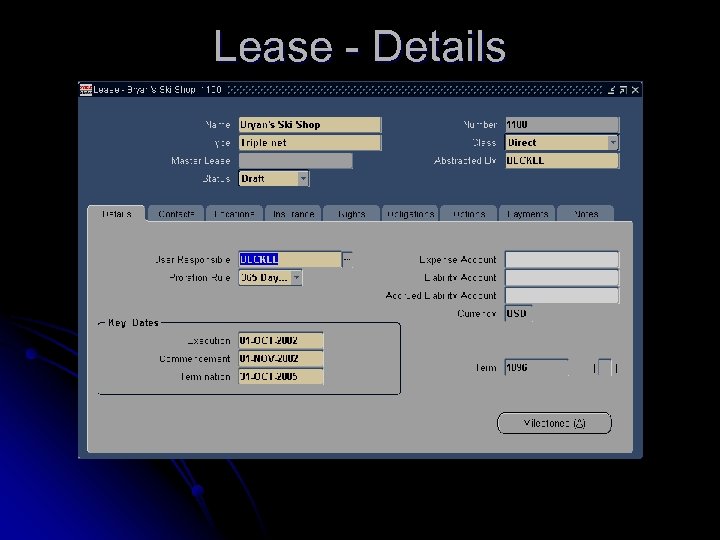Image resolution: width=720 pixels, height=540 pixels.
Task: Click the Oracle icon in Lease title bar
Action: [86, 90]
